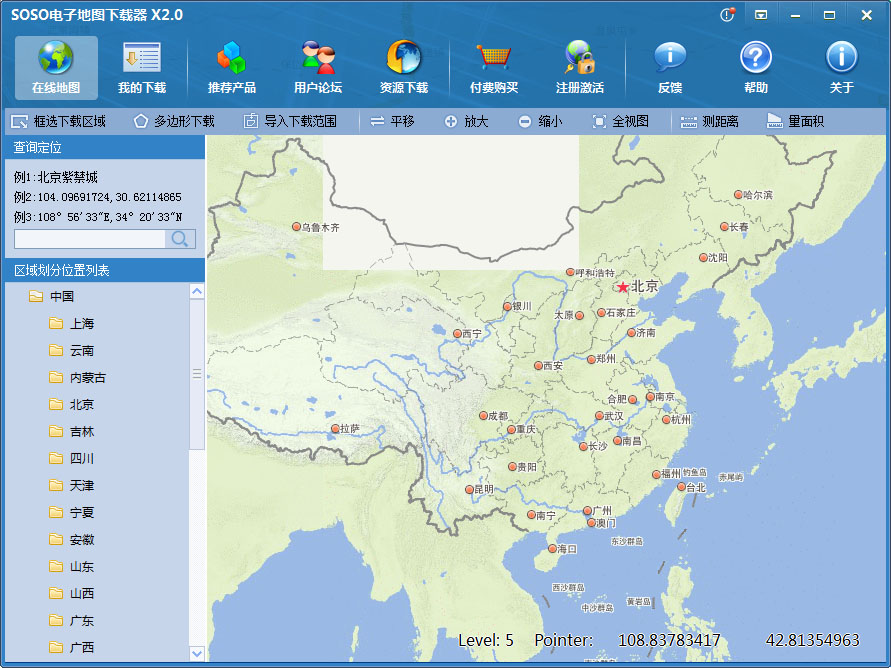
Task: Click the 沈阳 city marker
Action: click(703, 257)
